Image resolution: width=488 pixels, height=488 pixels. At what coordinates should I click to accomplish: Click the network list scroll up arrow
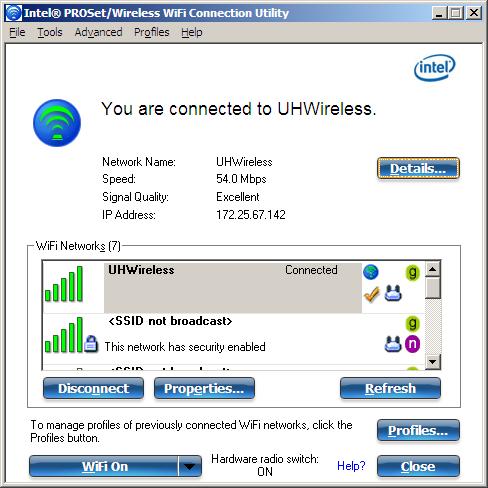click(x=433, y=269)
